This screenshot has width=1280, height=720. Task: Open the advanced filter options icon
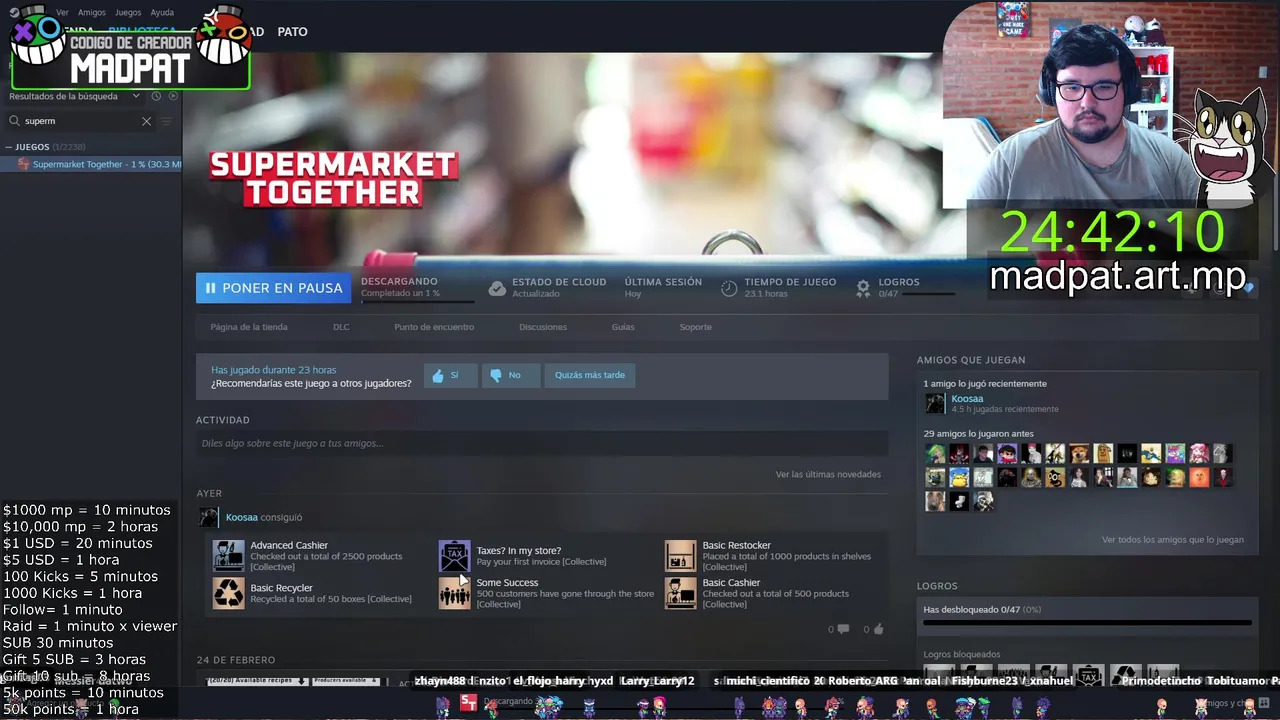(167, 121)
